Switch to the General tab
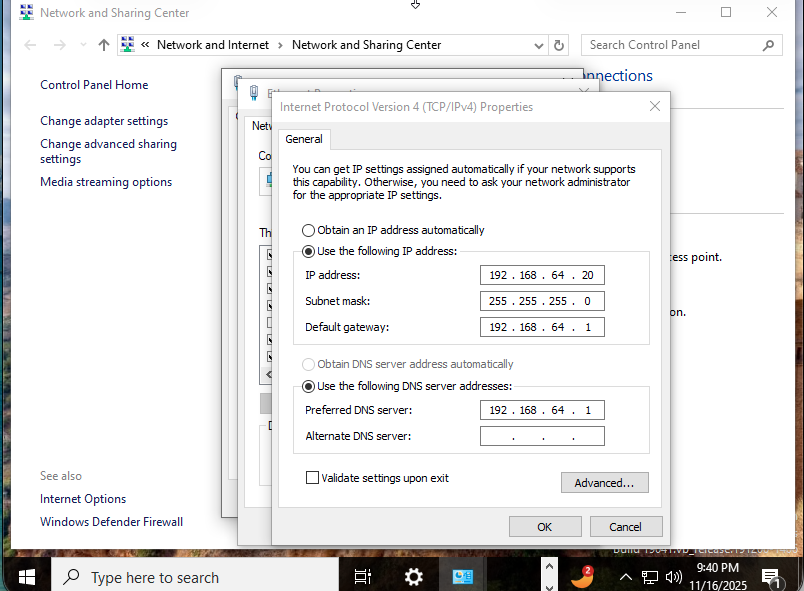Viewport: 804px width, 591px height. tap(304, 139)
